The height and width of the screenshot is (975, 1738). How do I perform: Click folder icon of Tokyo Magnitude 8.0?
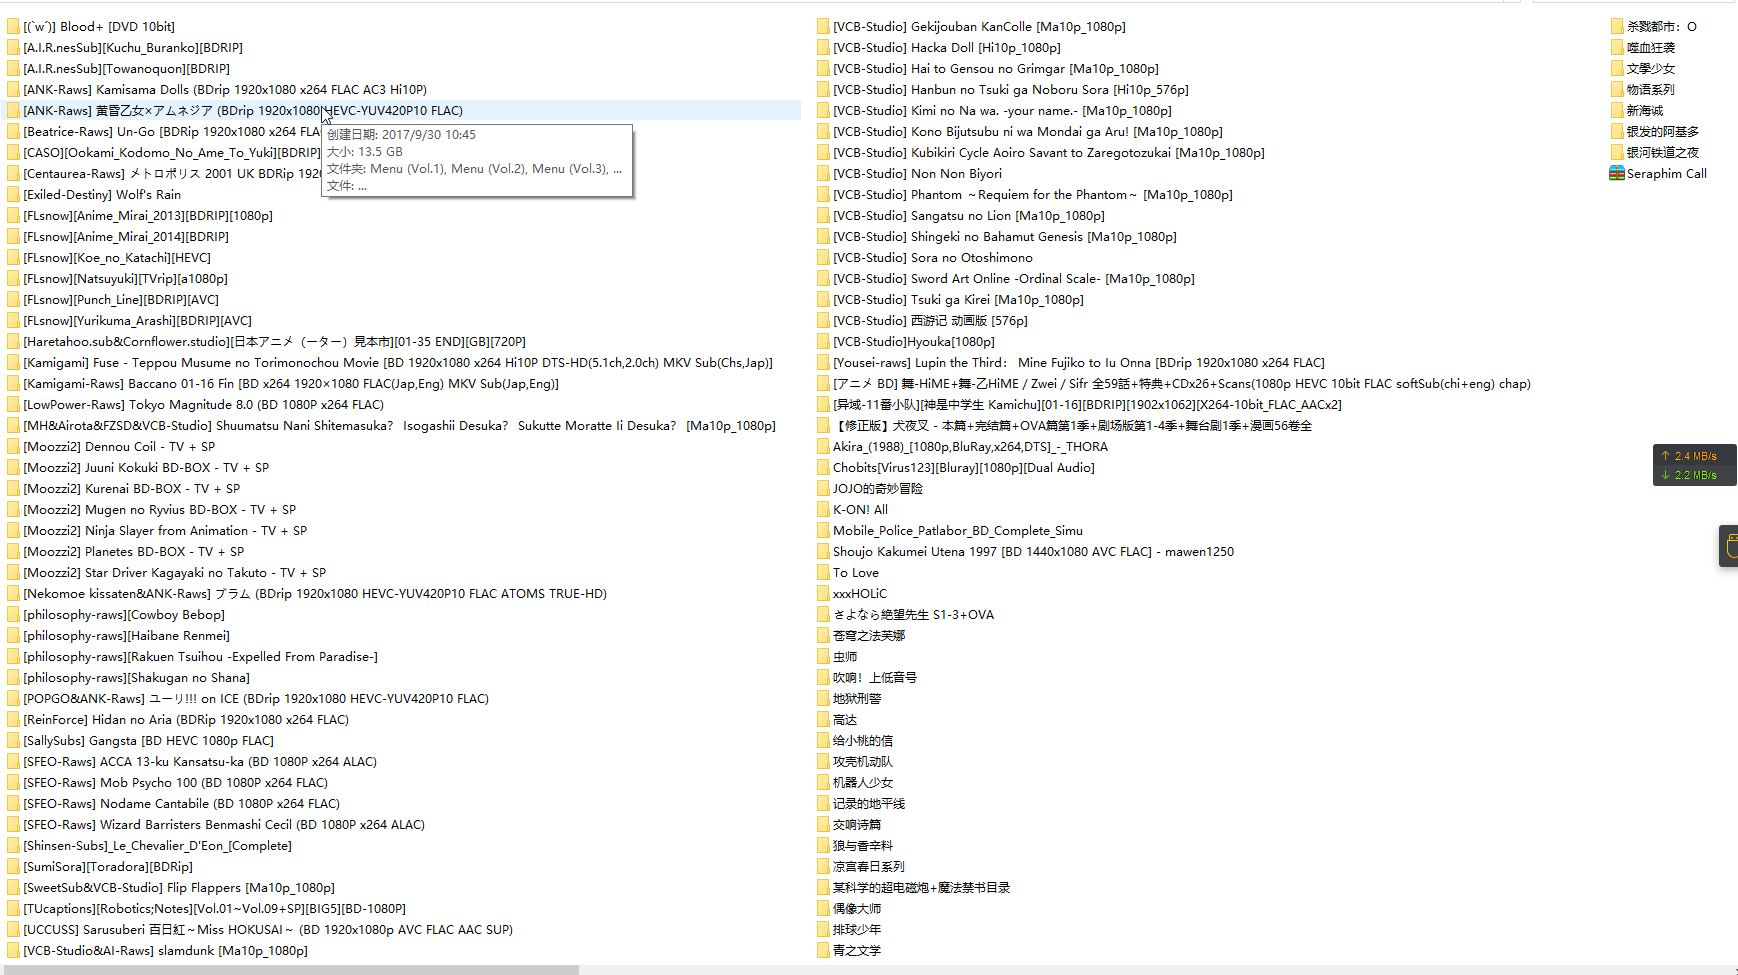point(13,405)
